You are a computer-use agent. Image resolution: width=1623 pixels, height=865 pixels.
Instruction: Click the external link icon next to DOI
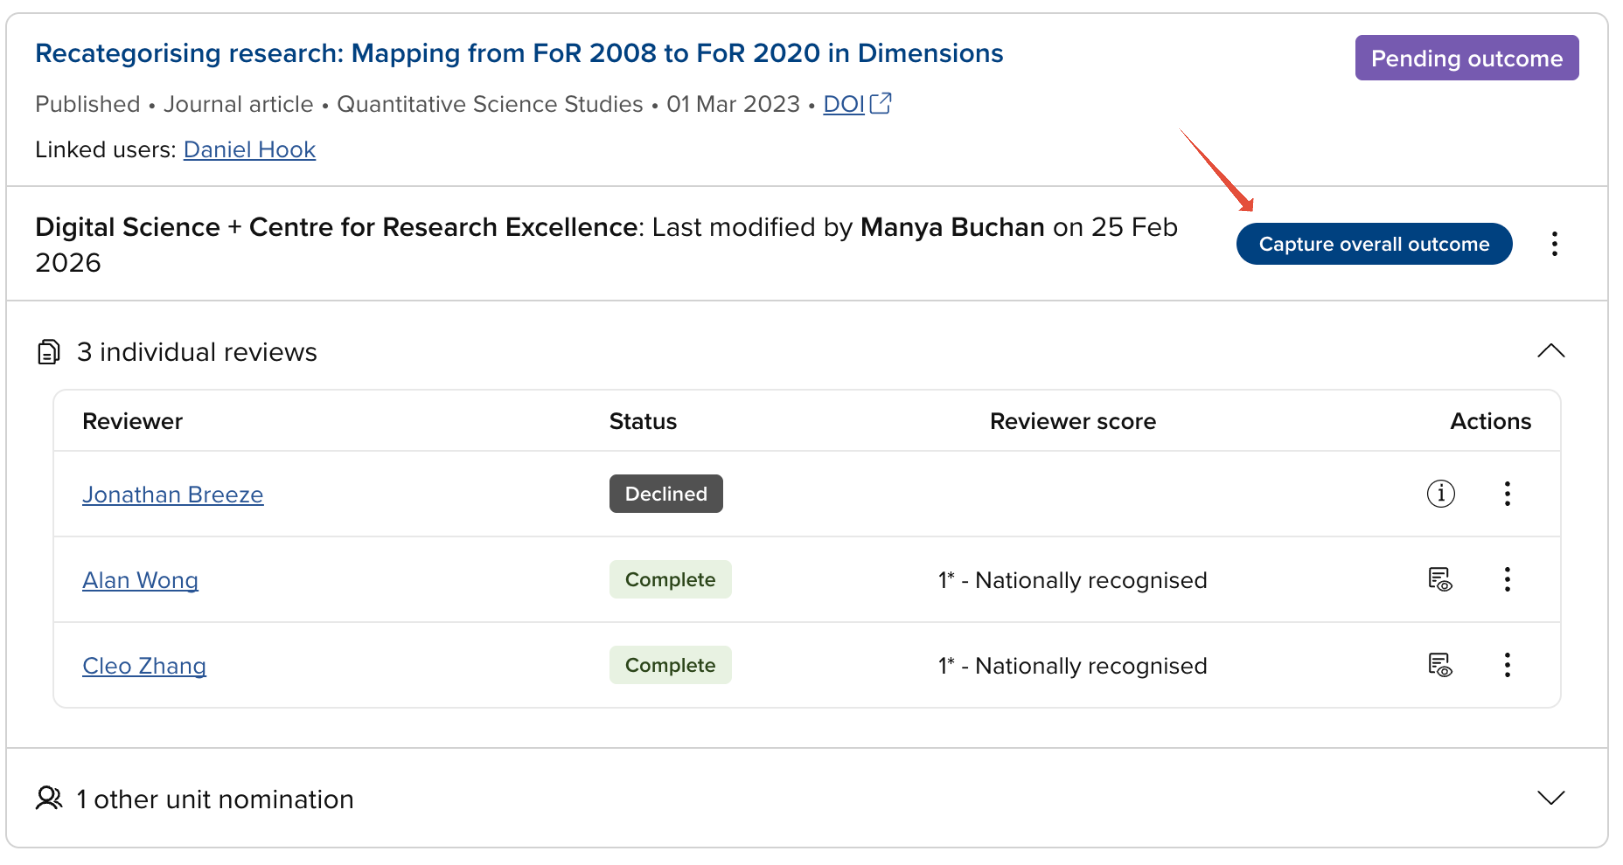click(881, 103)
